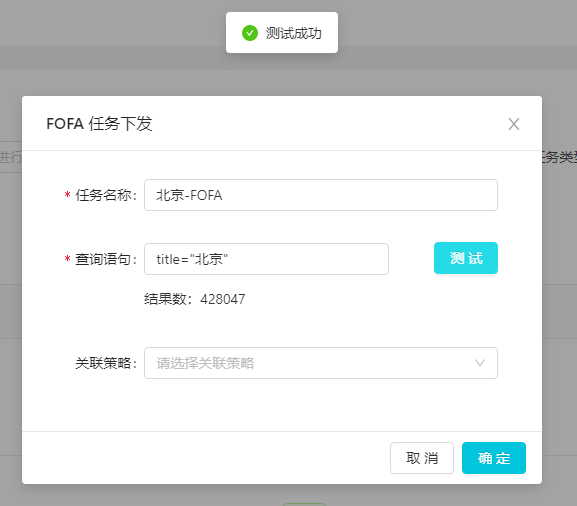Click the partially hidden 进行 tab behind dialog
The width and height of the screenshot is (577, 506).
[11, 157]
